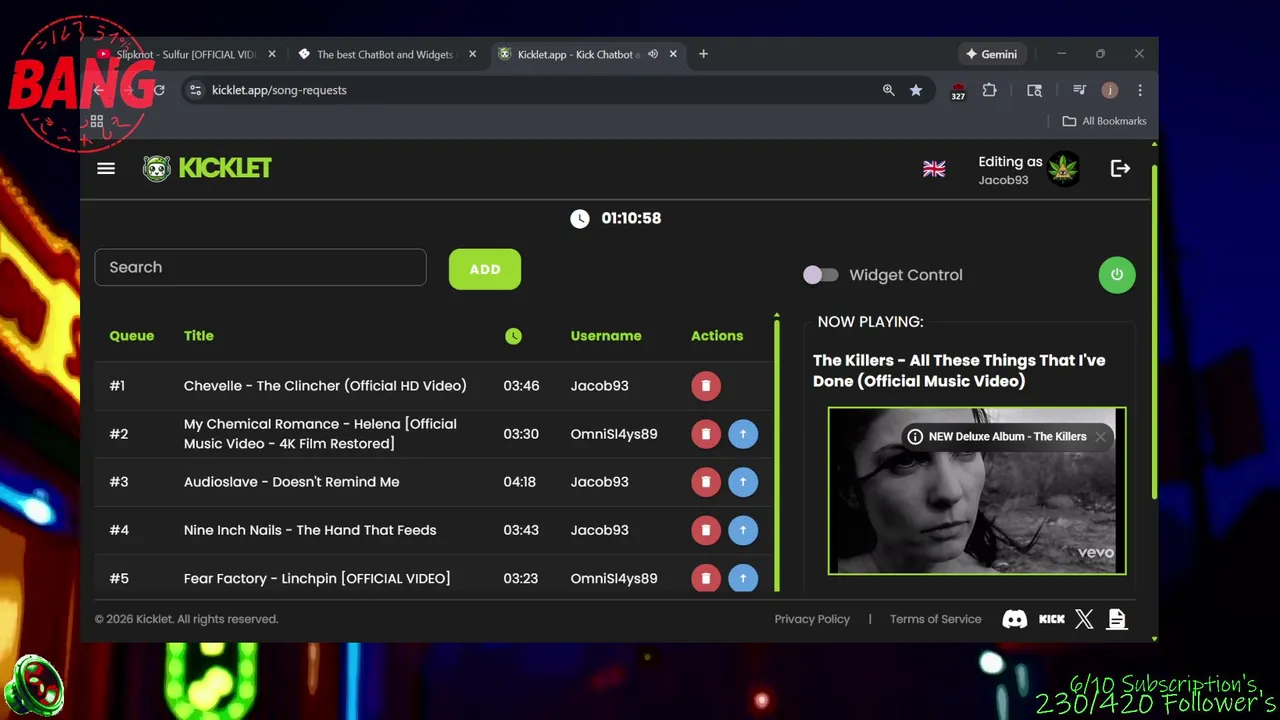This screenshot has width=1280, height=720.
Task: Delete Nine Inch Nails - The Hand That Feeds
Action: click(706, 530)
